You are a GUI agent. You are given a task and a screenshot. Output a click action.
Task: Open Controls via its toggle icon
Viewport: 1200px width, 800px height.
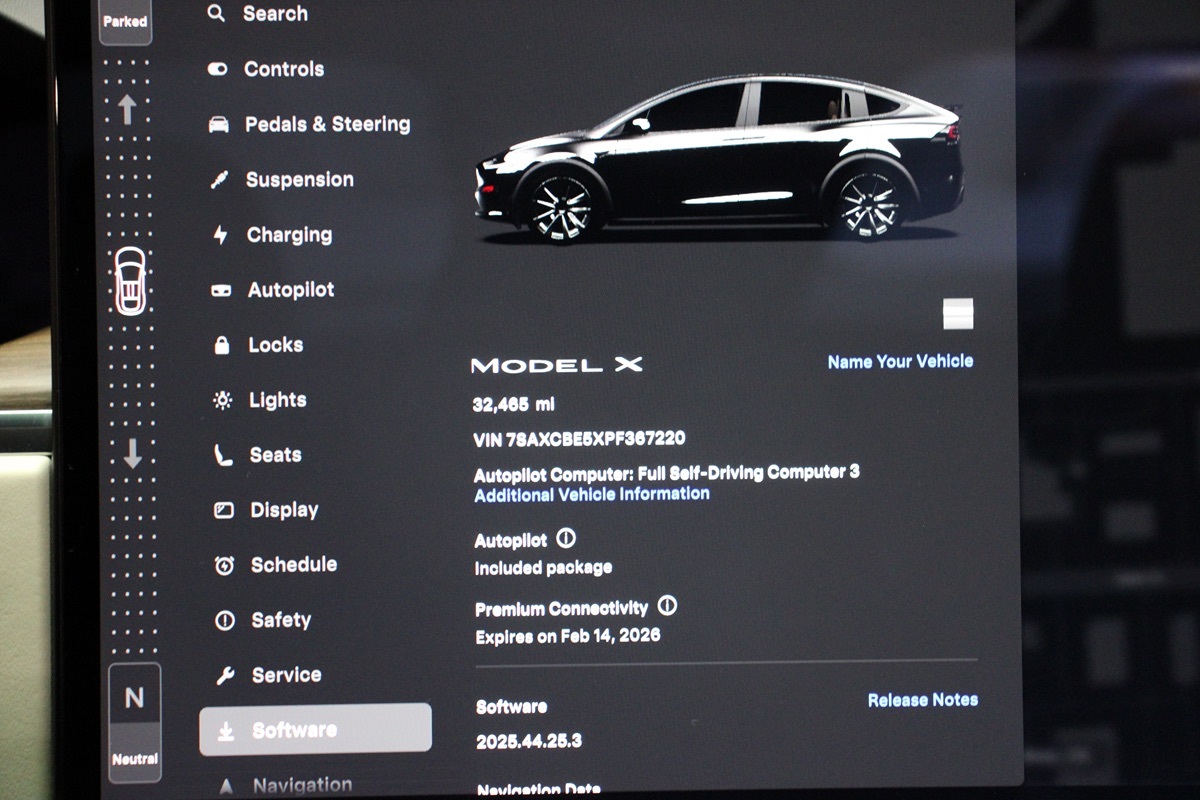point(217,69)
